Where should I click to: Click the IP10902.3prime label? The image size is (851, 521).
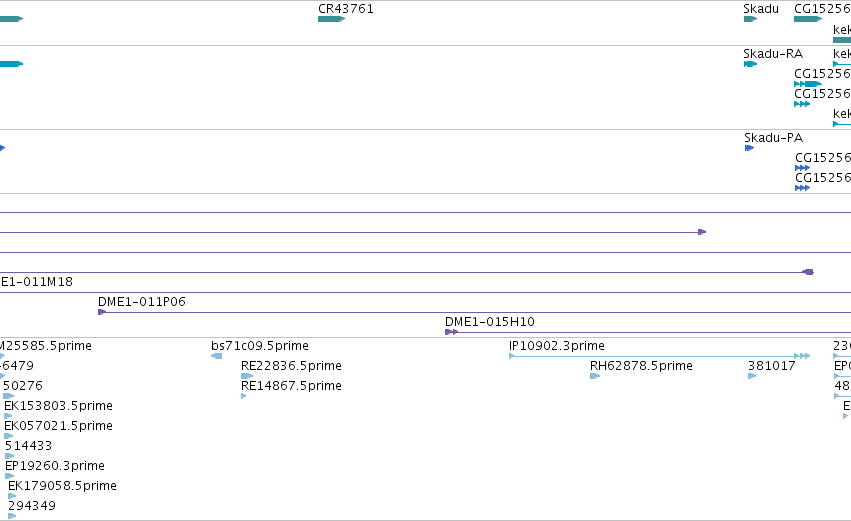pyautogui.click(x=557, y=346)
